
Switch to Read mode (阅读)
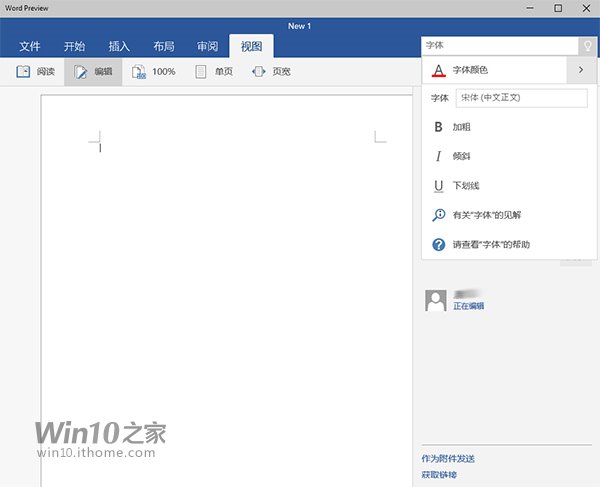36,72
